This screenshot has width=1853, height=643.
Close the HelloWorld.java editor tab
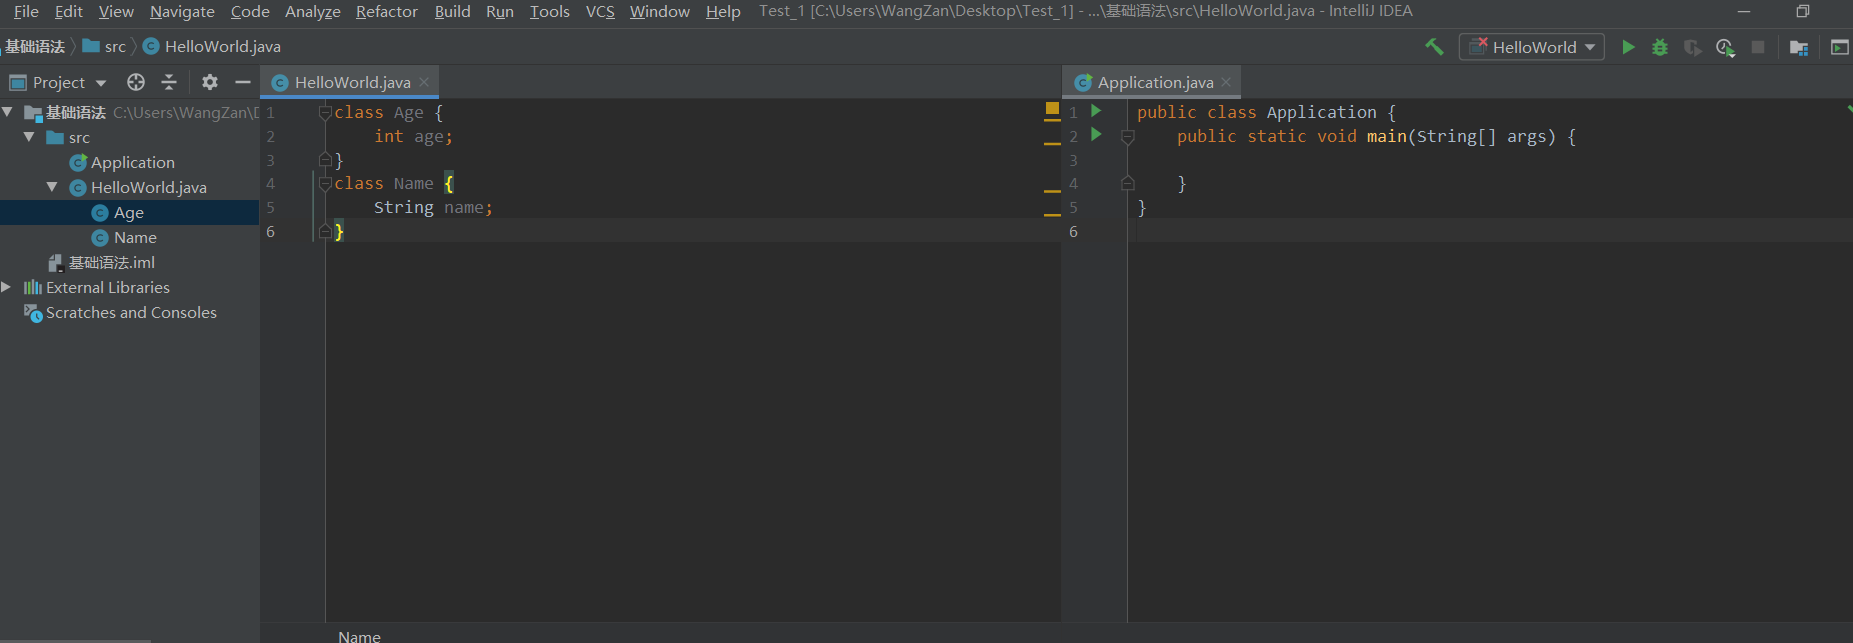pos(424,82)
